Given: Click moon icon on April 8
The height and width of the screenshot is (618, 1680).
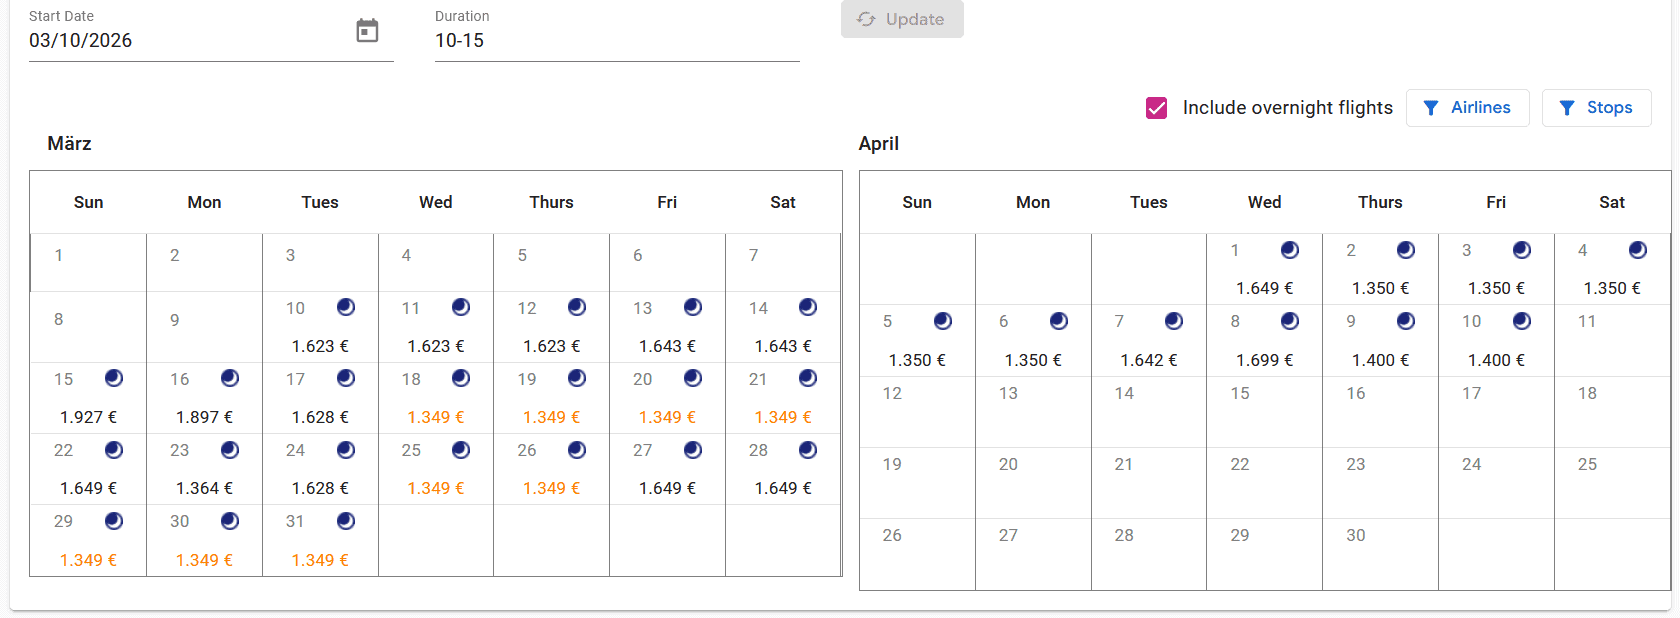Looking at the screenshot, I should point(1290,321).
